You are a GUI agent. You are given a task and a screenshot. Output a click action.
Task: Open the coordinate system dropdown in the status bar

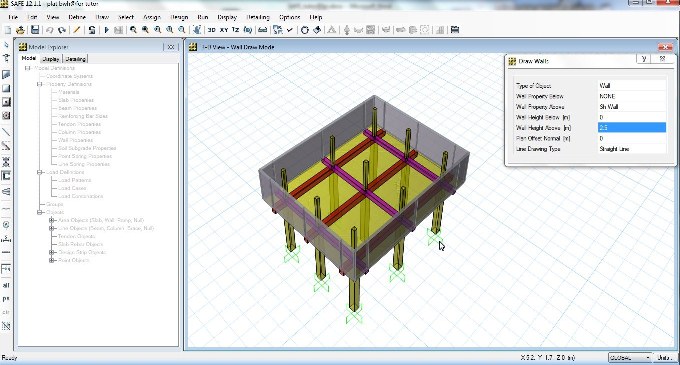[x=630, y=358]
